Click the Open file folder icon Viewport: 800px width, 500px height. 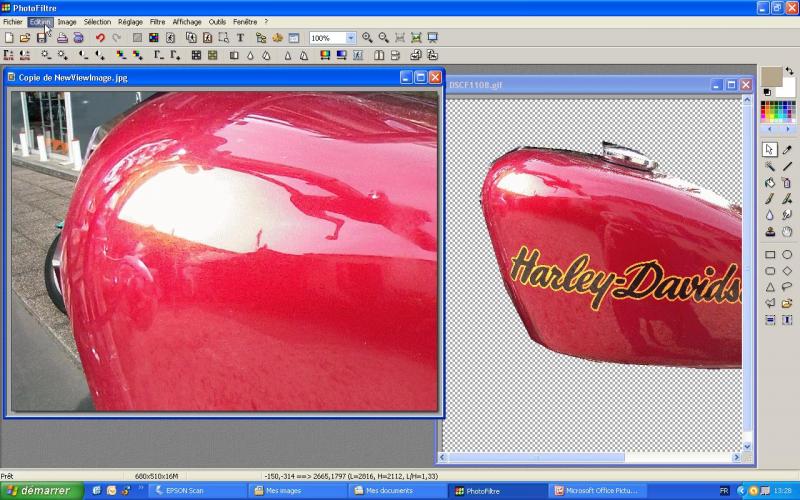[24, 38]
